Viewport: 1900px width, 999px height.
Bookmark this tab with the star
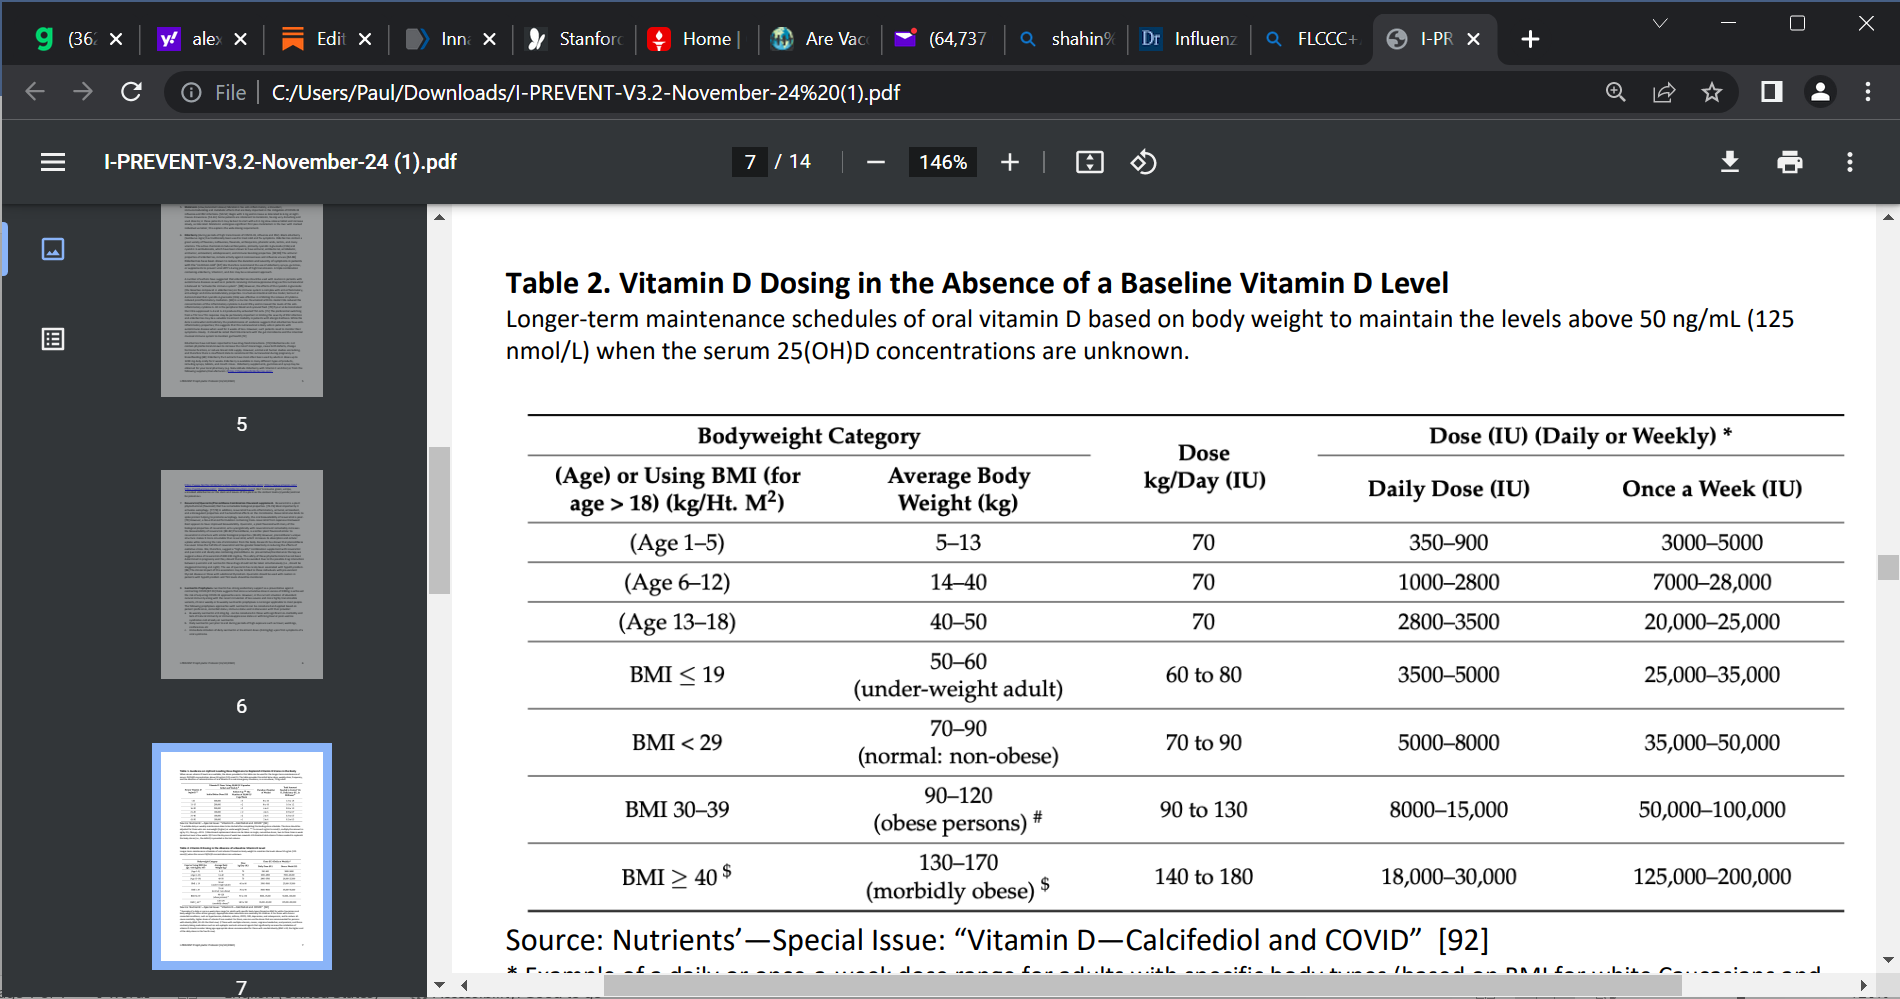point(1712,92)
